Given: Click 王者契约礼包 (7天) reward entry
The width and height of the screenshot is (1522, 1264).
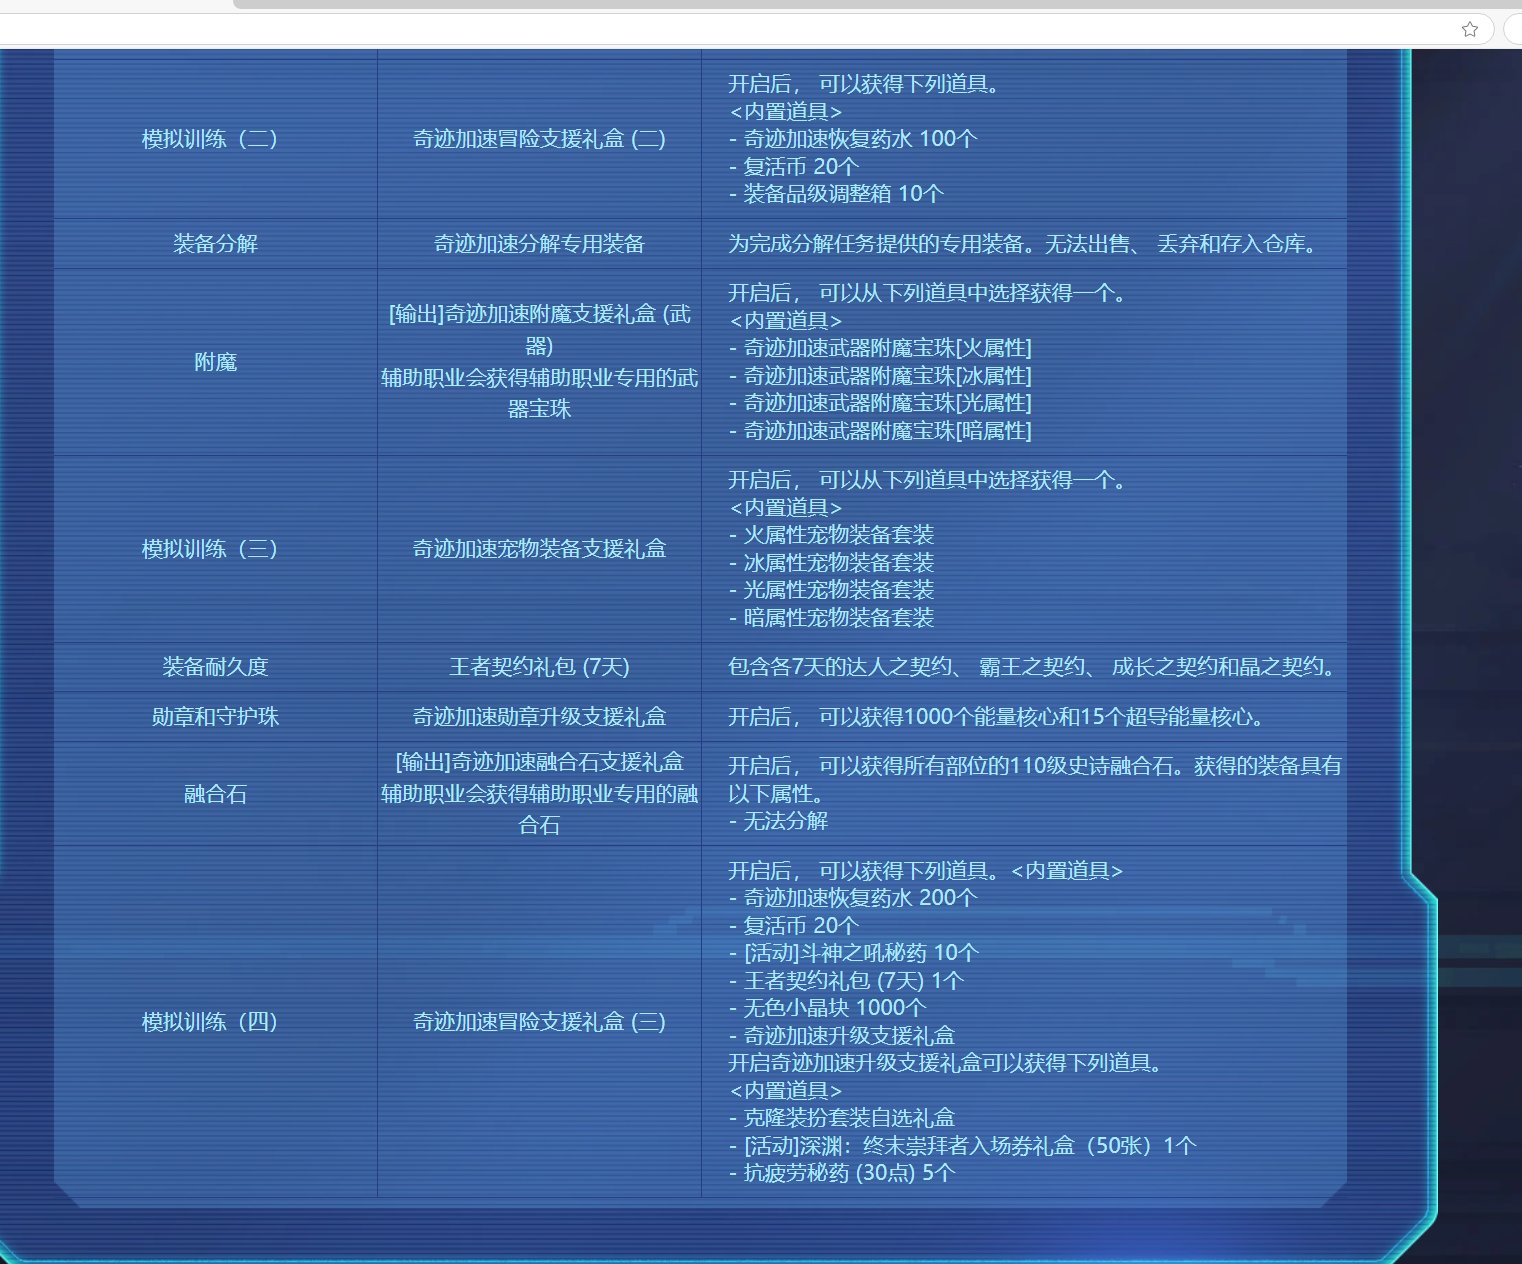Looking at the screenshot, I should [x=538, y=667].
